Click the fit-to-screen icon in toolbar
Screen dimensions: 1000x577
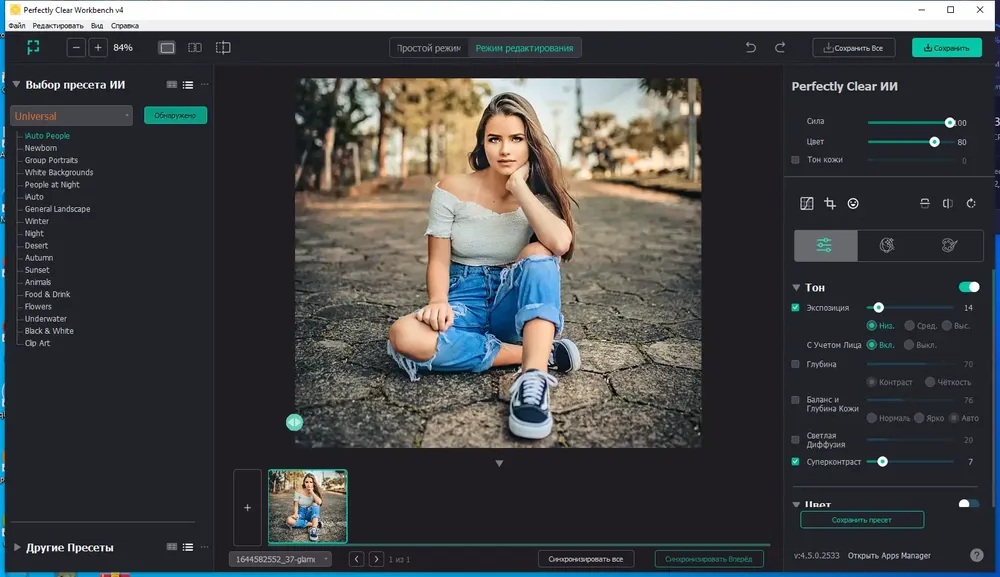coord(33,47)
